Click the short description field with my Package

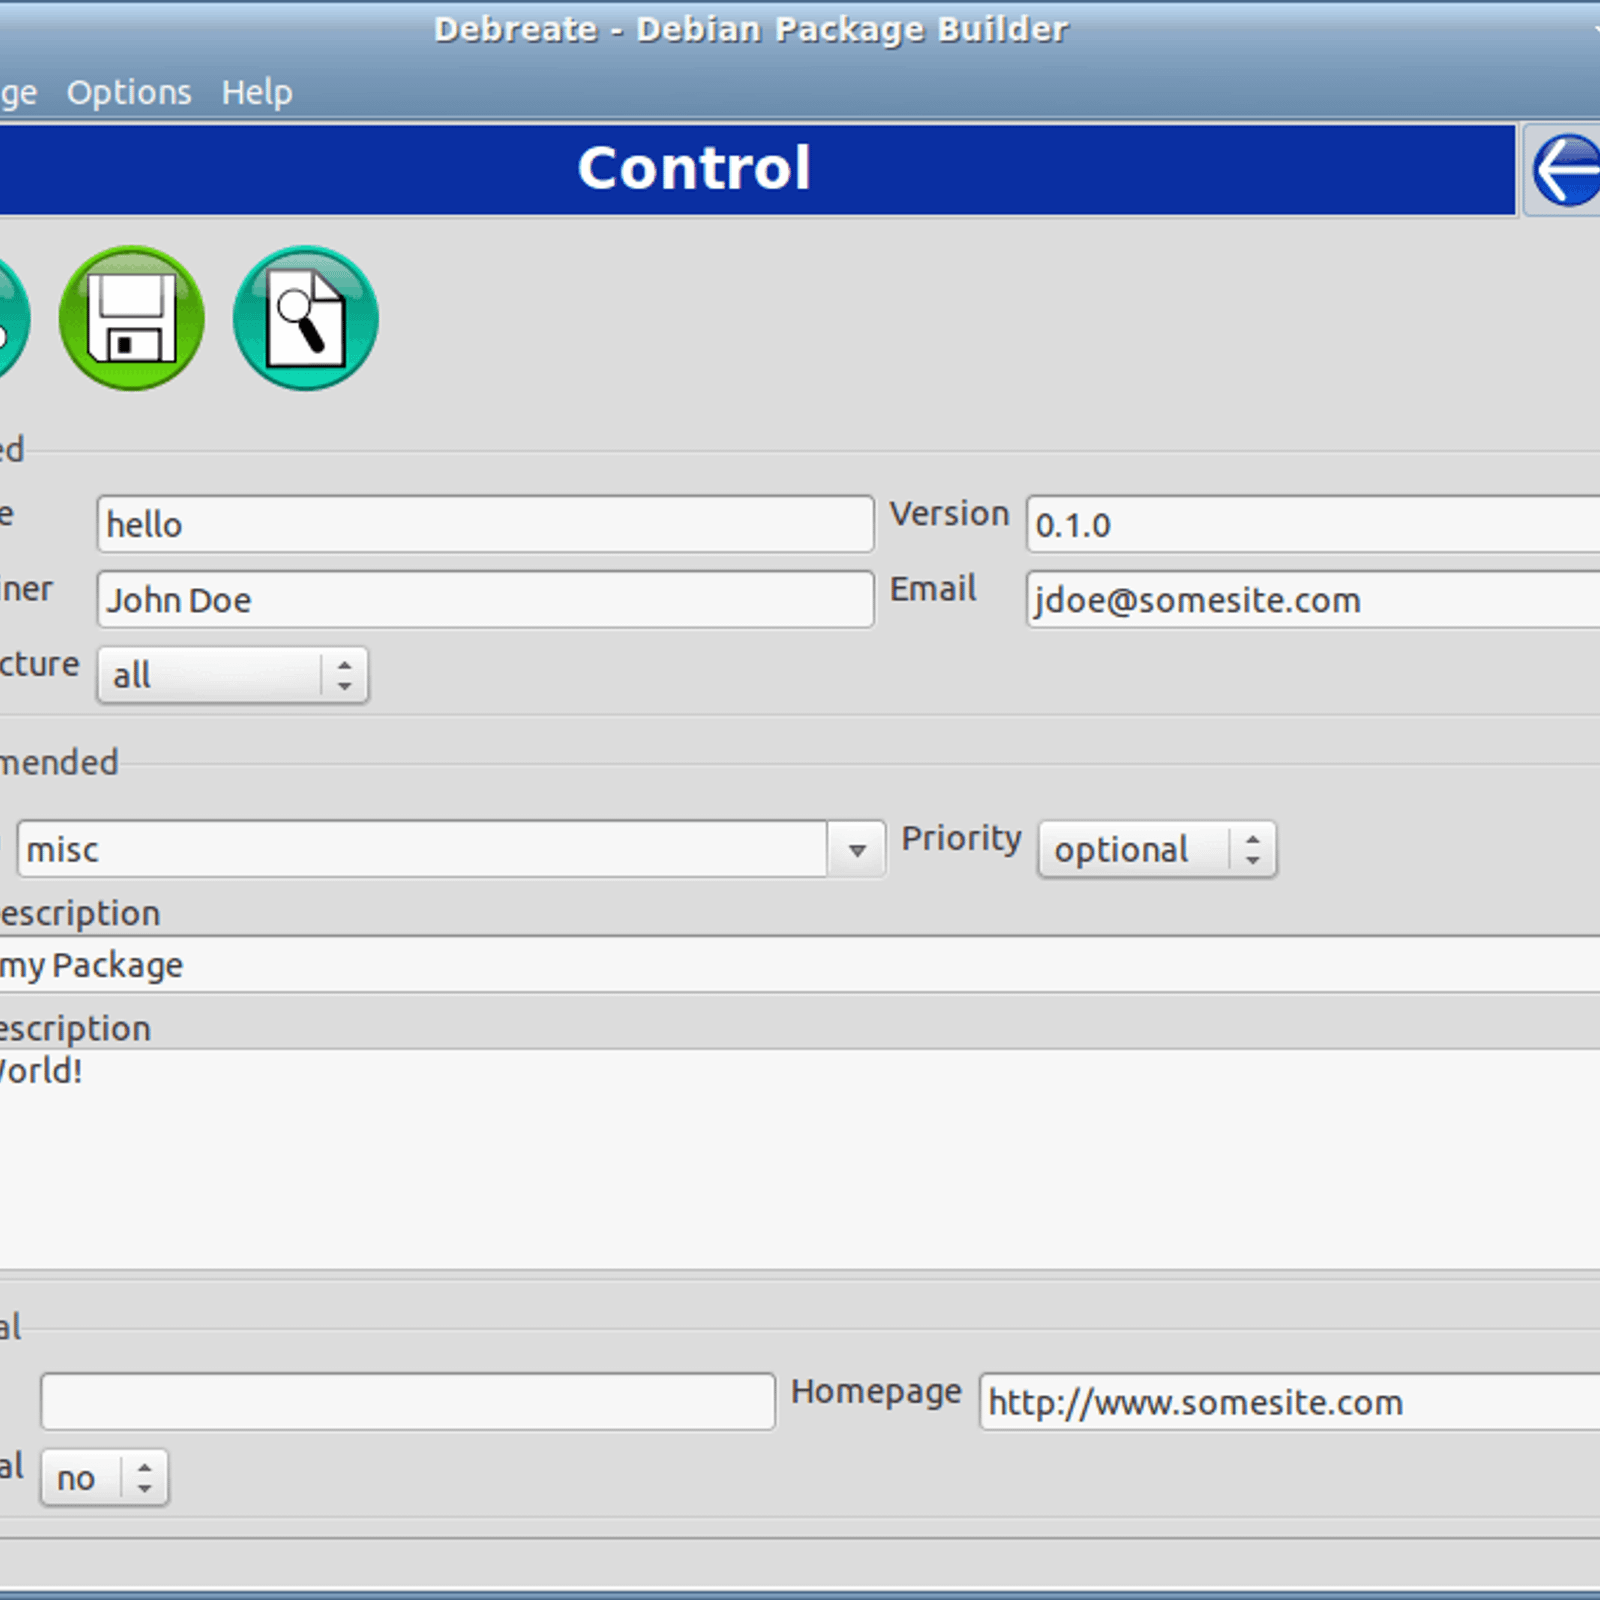click(800, 965)
